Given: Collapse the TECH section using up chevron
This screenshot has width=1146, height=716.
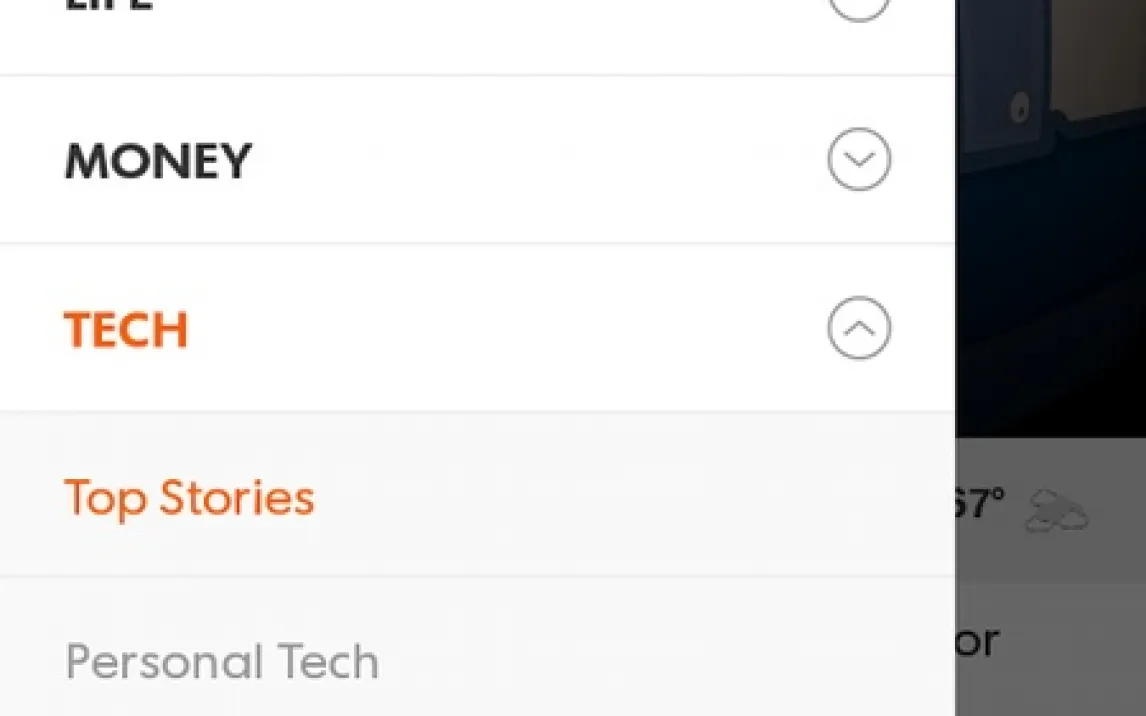Looking at the screenshot, I should click(x=858, y=329).
